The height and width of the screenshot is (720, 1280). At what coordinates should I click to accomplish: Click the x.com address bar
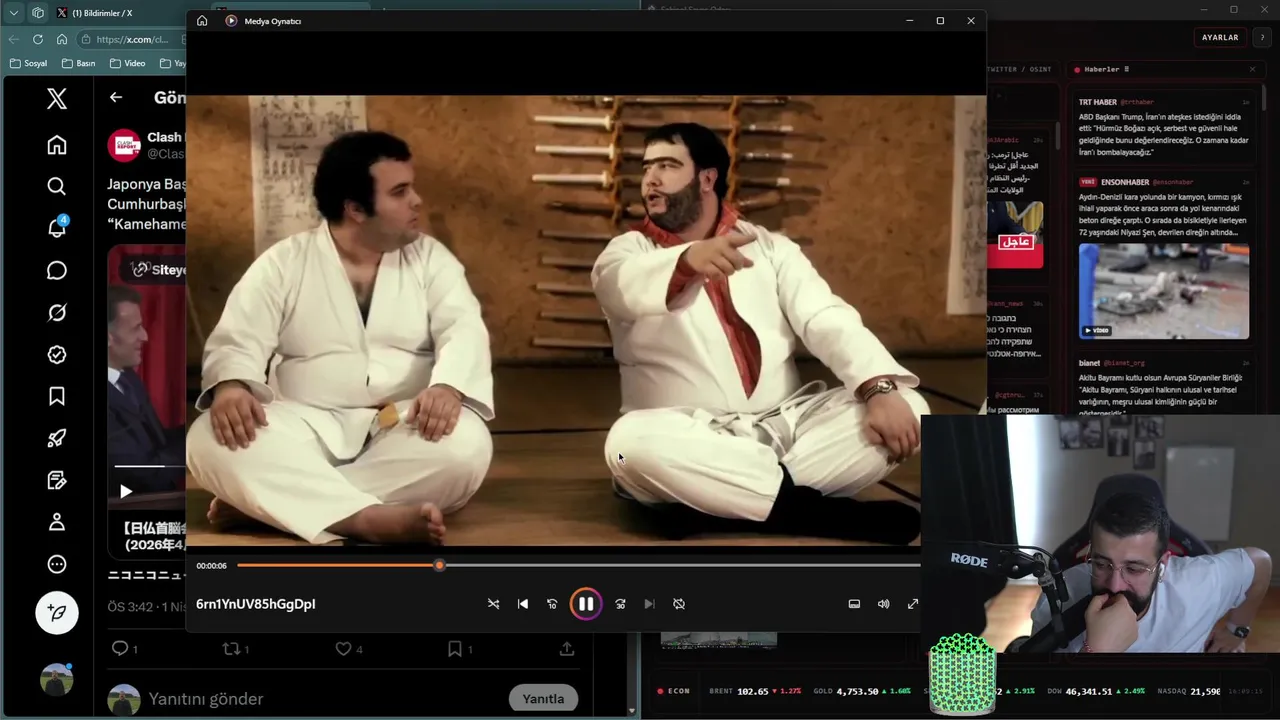pos(132,39)
